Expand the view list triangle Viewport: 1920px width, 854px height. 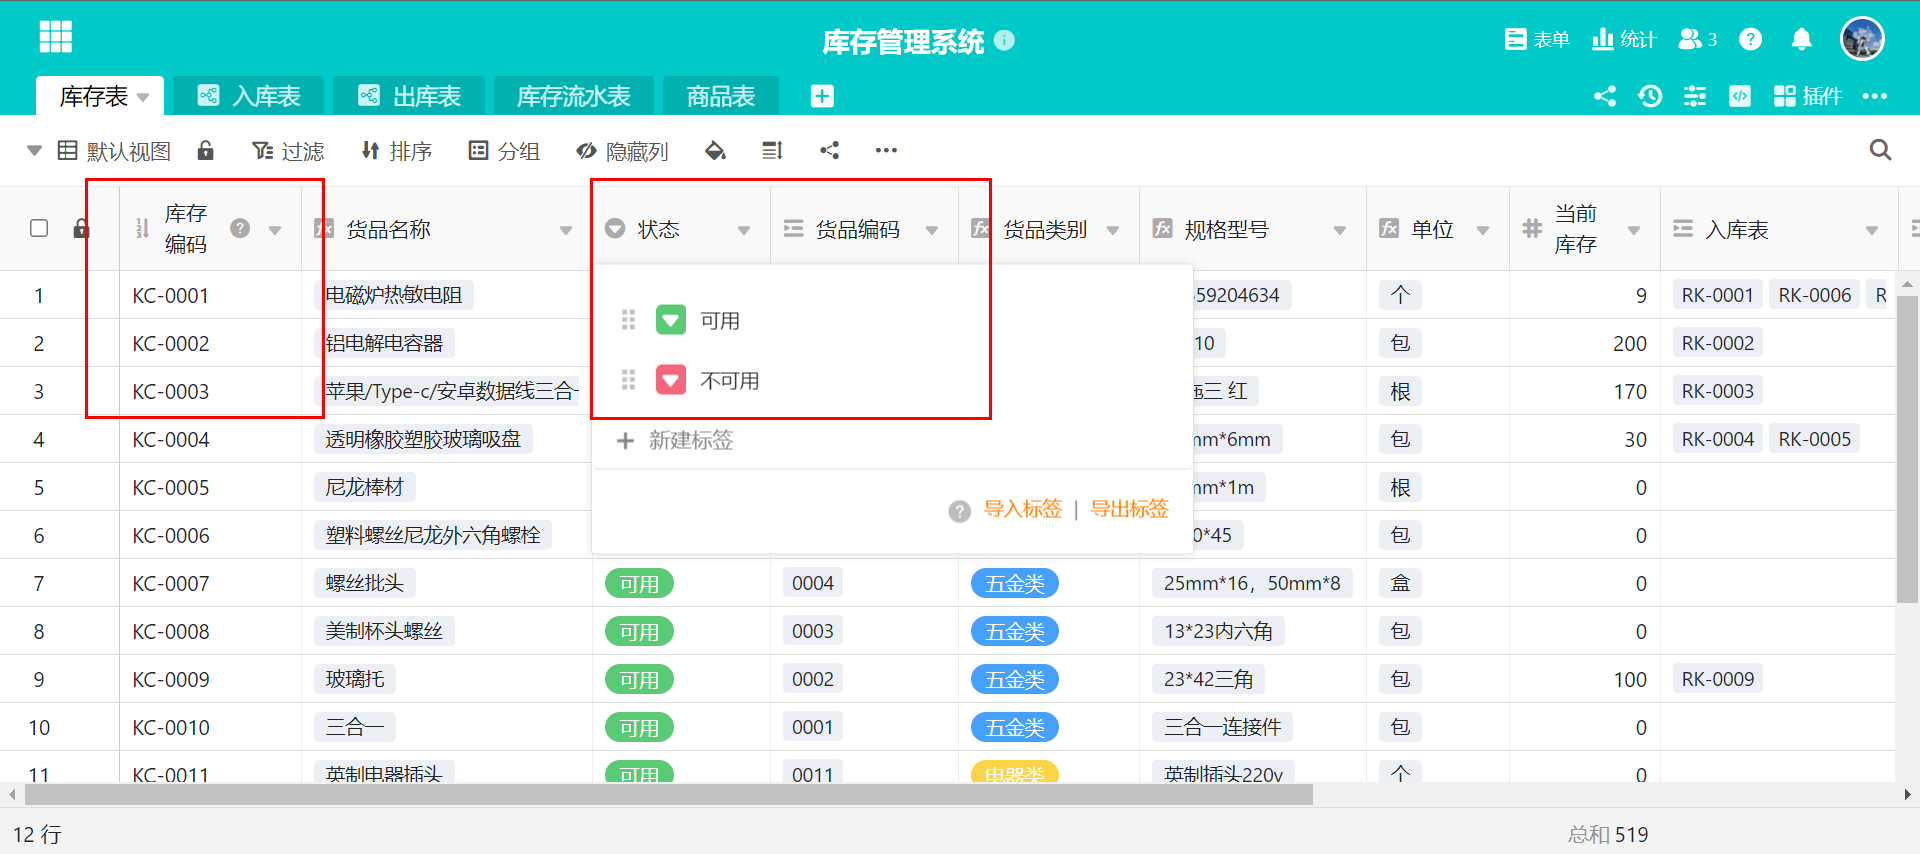pos(34,151)
